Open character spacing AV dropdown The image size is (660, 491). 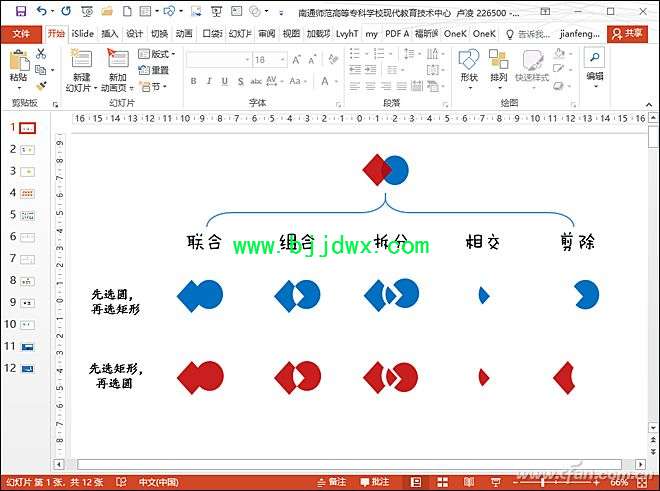(275, 81)
